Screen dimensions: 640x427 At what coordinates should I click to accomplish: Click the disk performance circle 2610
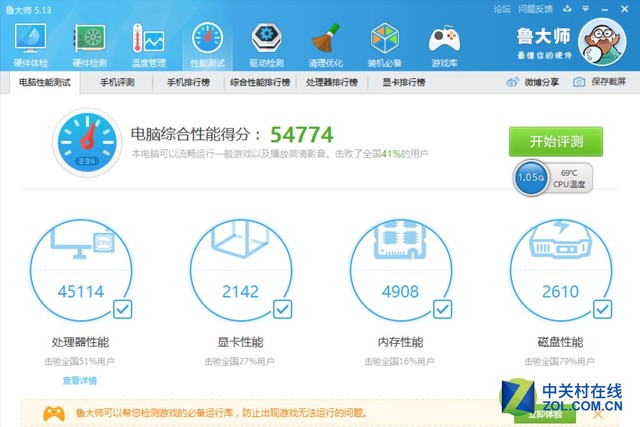tap(561, 269)
